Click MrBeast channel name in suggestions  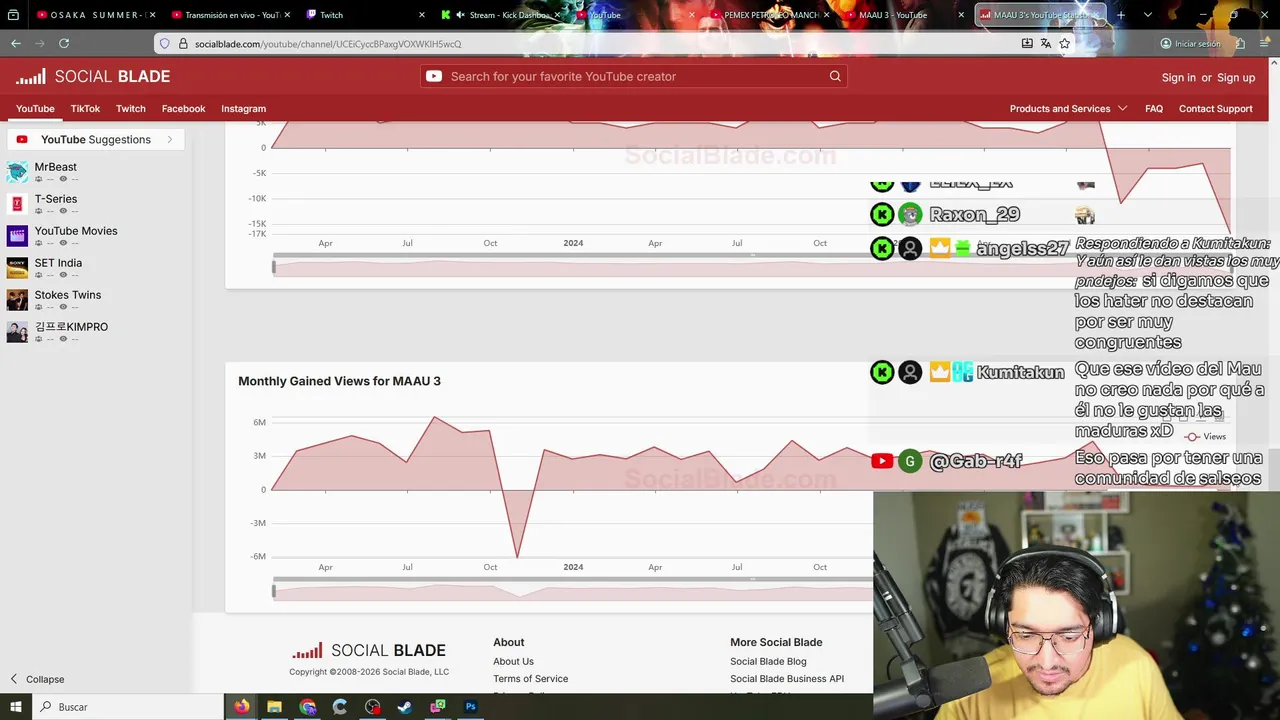point(56,167)
